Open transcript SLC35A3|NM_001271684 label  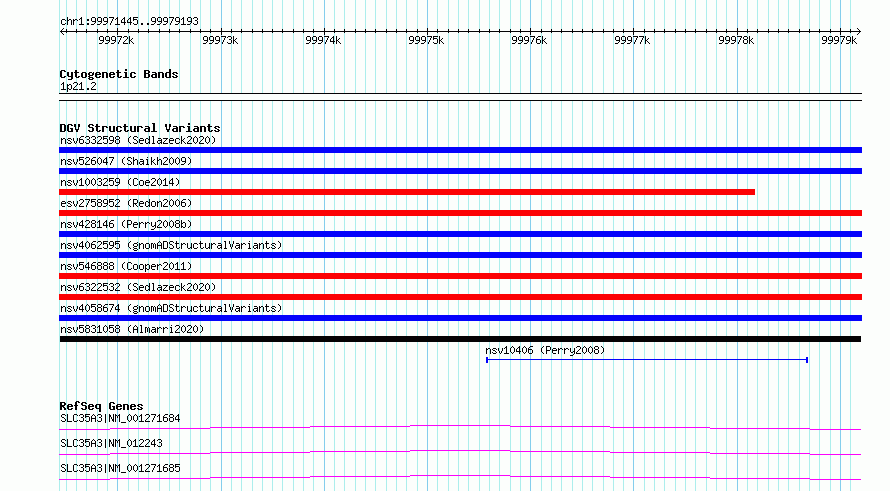click(120, 418)
